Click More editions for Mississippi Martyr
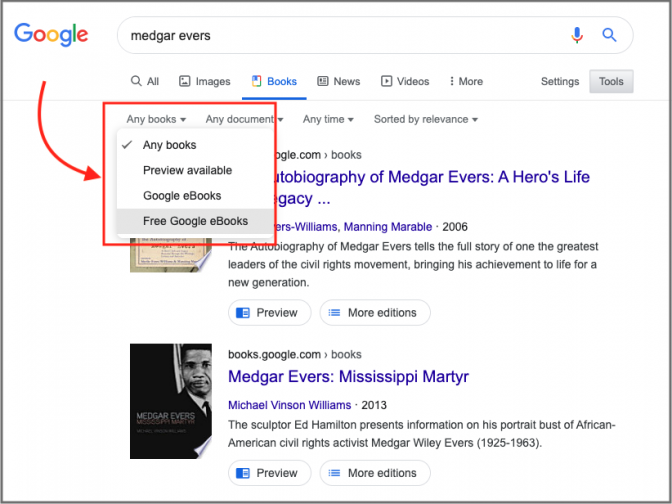672x504 pixels. 375,473
